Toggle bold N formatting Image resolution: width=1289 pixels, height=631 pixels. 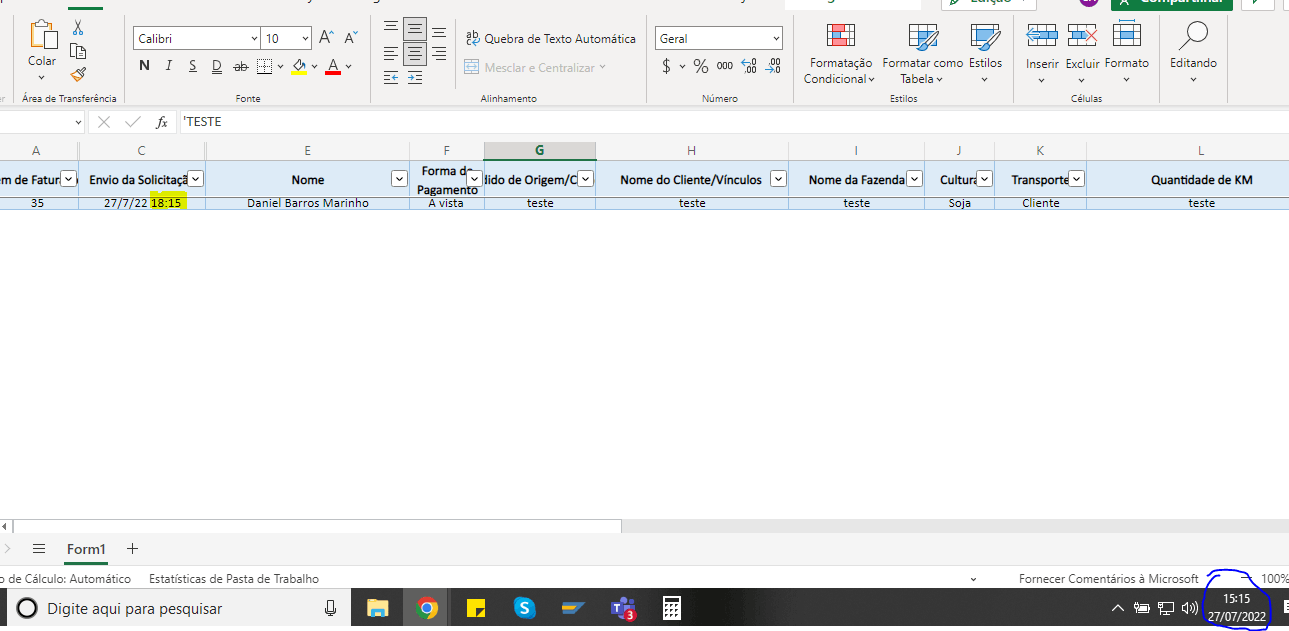(x=144, y=66)
